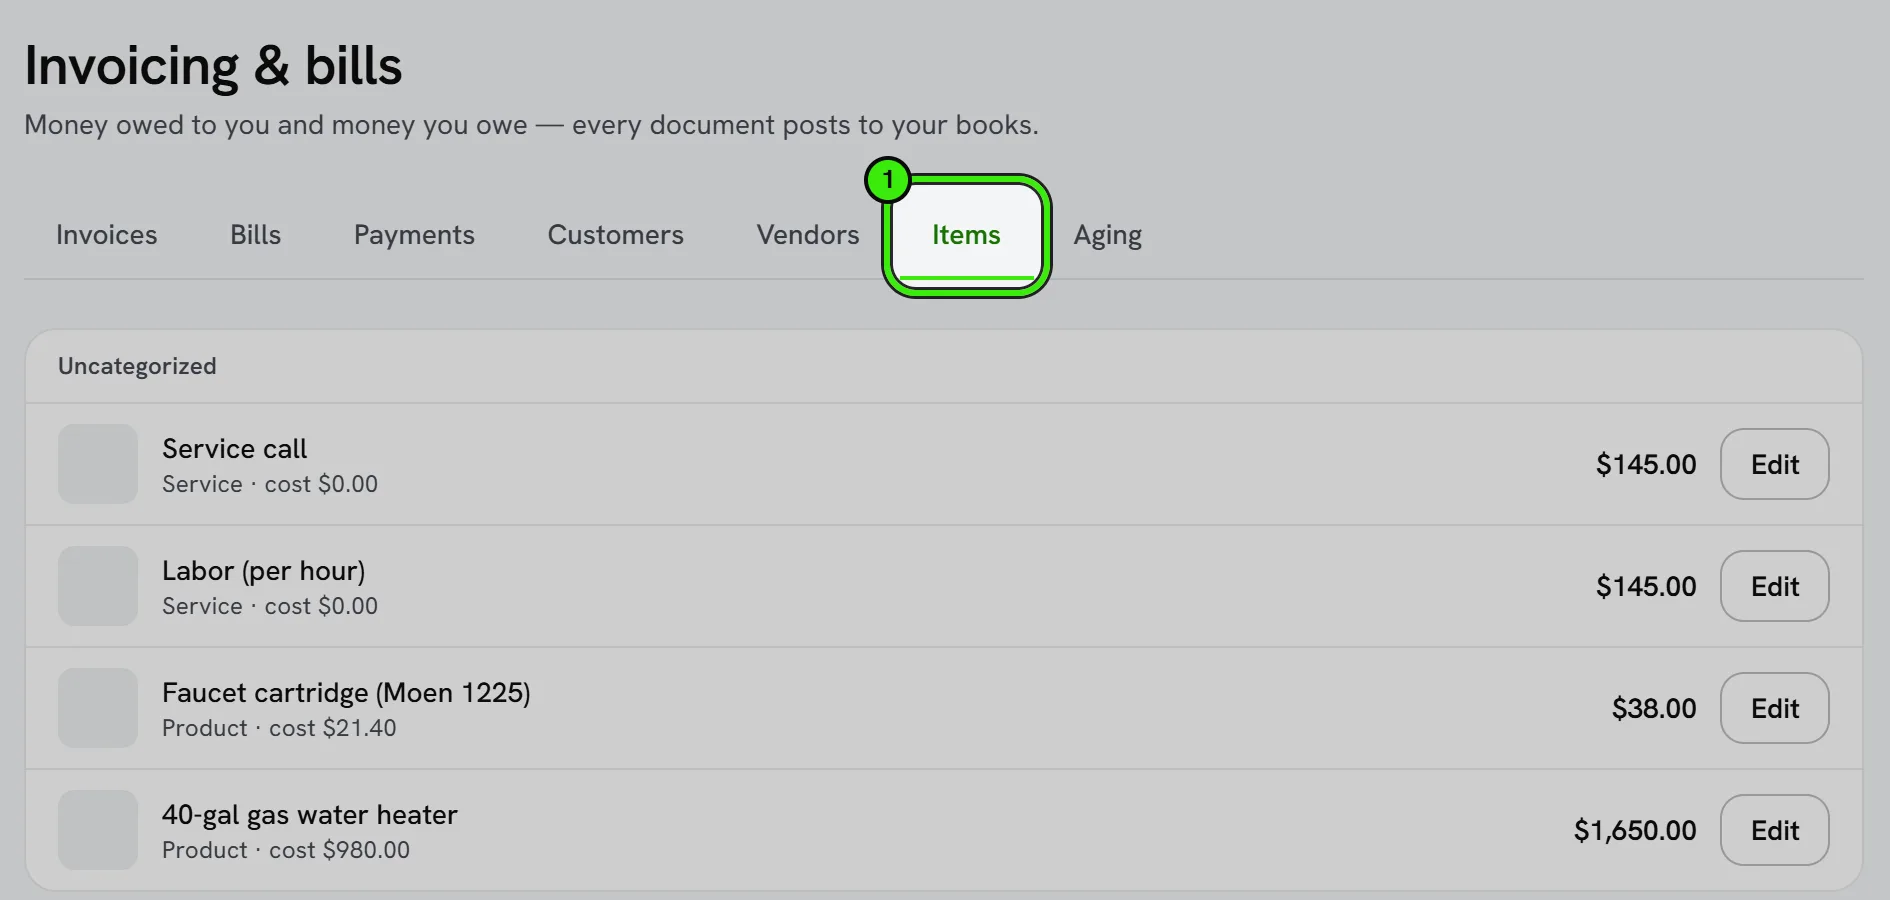Screen dimensions: 1890x900
Task: Select the 'Labor (per hour)' item name
Action: click(264, 571)
